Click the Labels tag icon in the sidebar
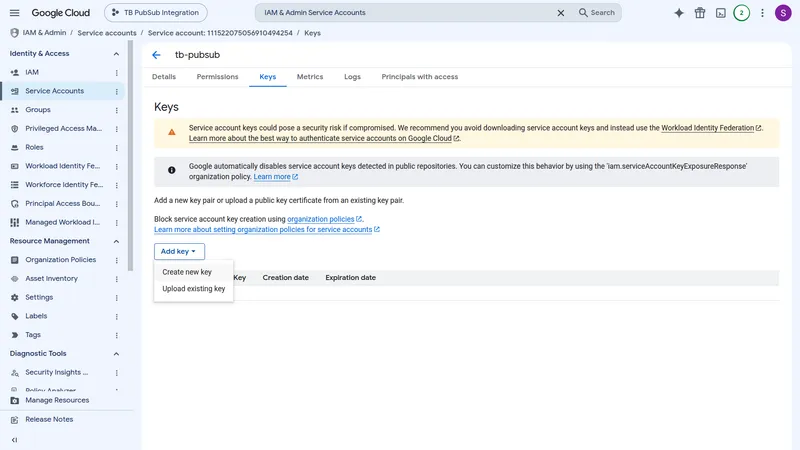 [15, 316]
